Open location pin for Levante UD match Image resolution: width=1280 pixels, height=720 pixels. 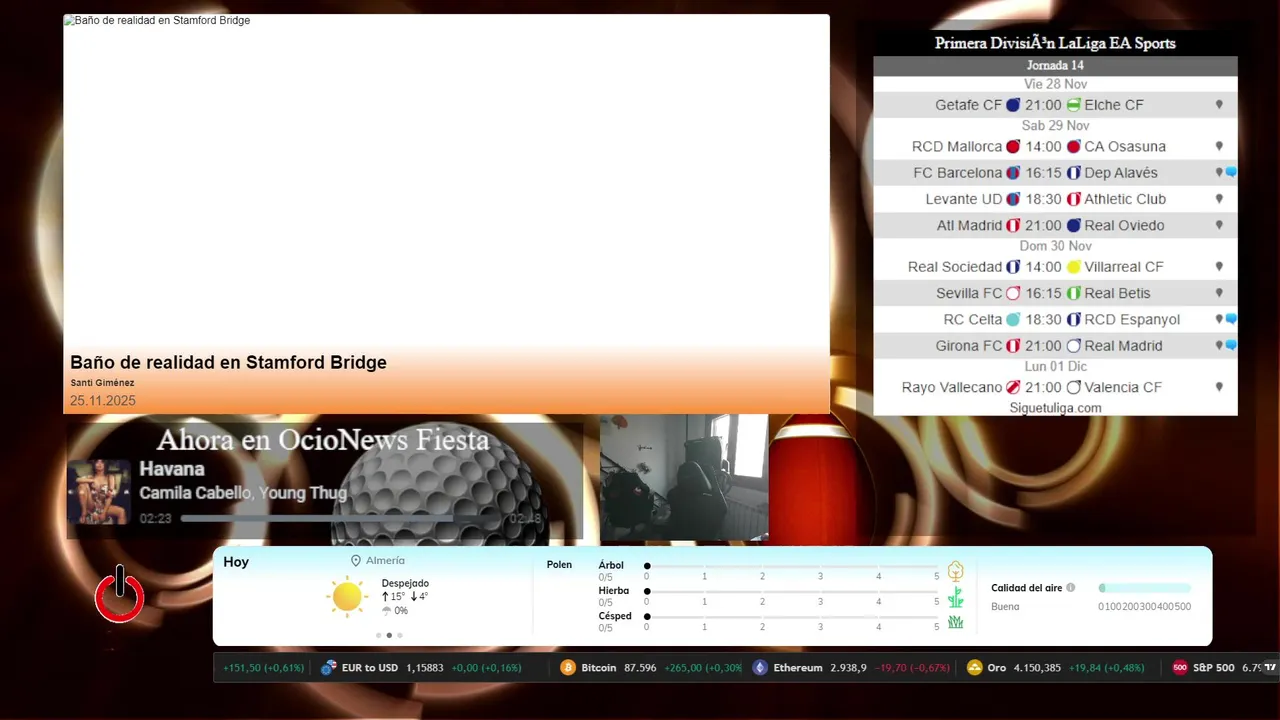click(x=1219, y=198)
